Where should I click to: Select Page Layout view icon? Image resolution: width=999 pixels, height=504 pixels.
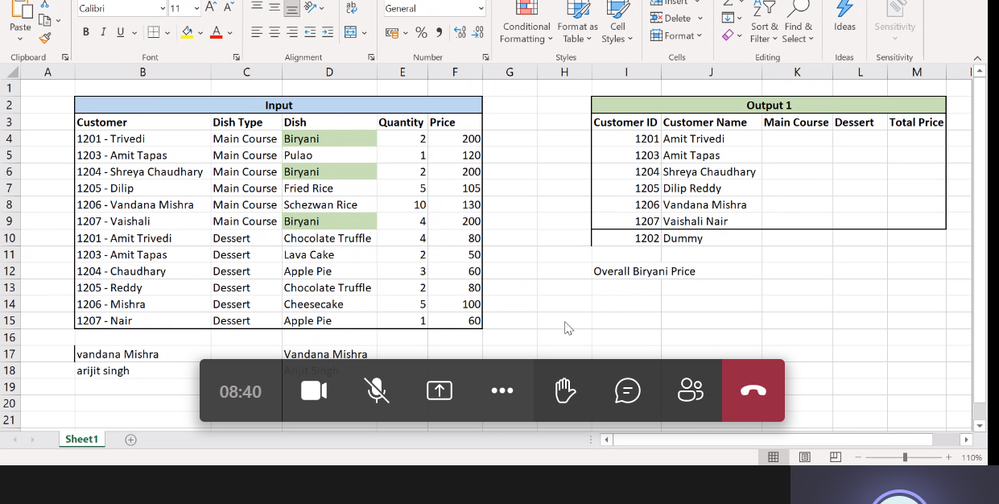coord(805,457)
